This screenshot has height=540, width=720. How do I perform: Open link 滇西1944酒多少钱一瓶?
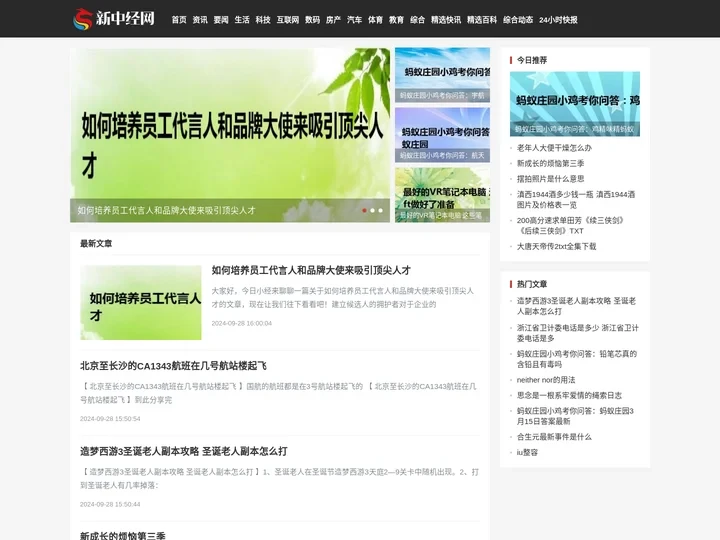[x=576, y=199]
